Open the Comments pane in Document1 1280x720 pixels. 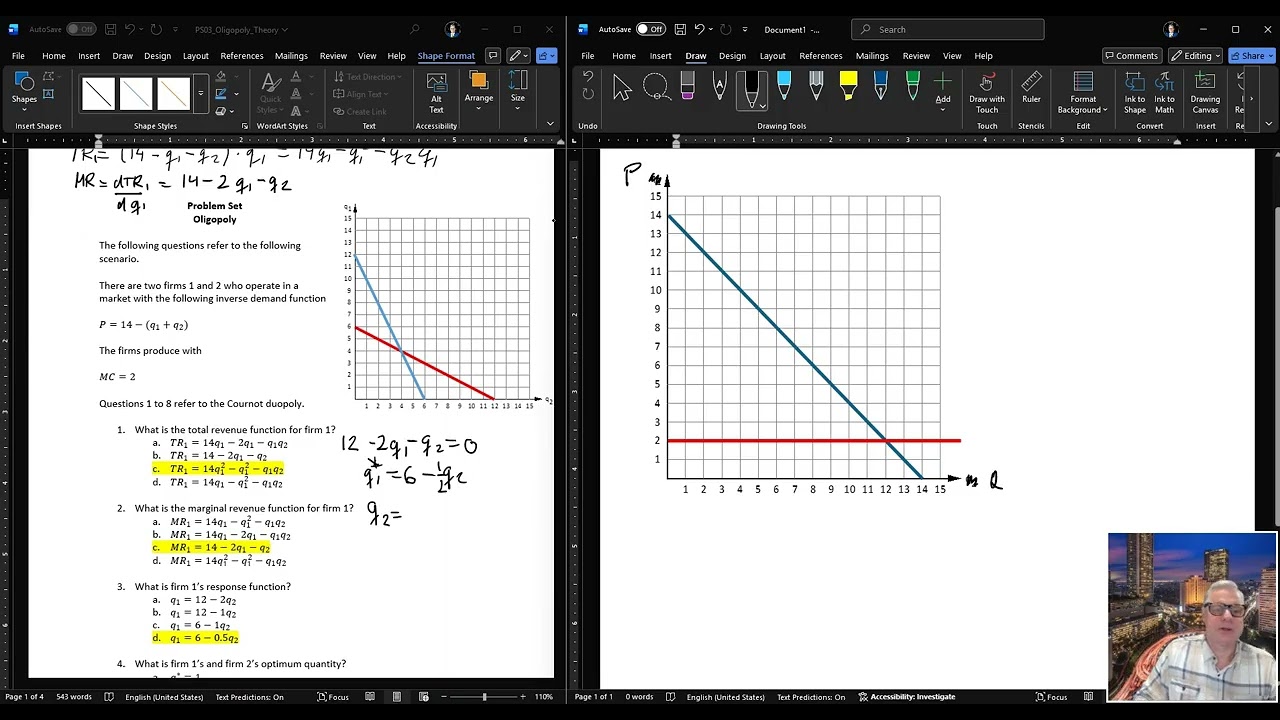[1131, 56]
